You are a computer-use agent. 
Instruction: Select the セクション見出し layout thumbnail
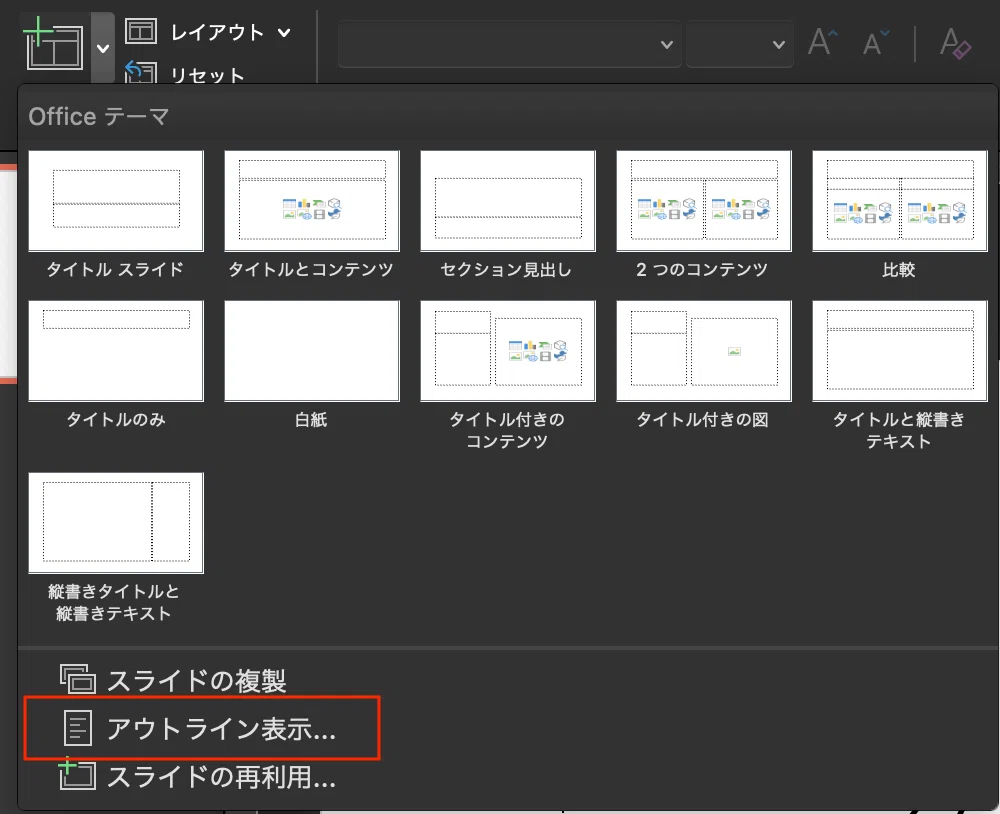(x=508, y=201)
